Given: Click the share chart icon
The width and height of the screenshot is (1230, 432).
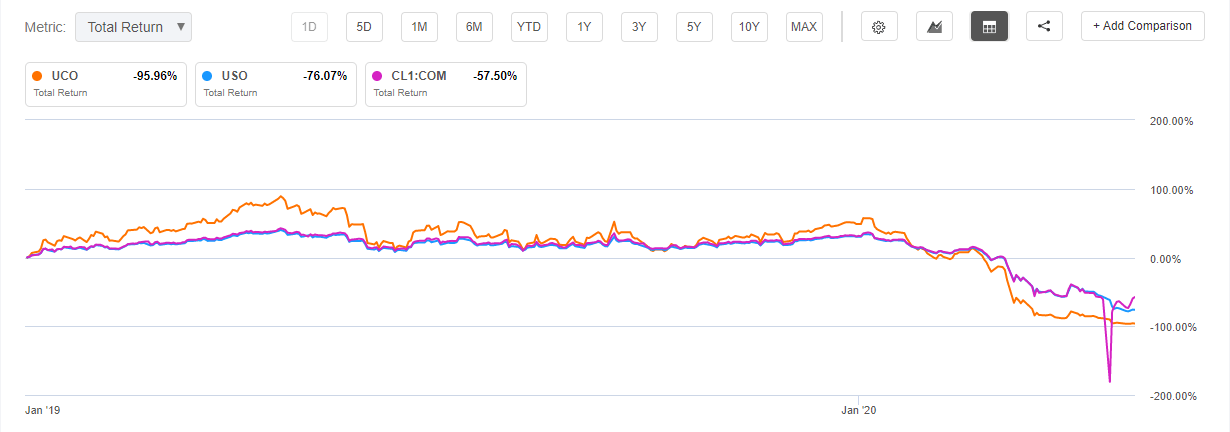Looking at the screenshot, I should (1044, 27).
